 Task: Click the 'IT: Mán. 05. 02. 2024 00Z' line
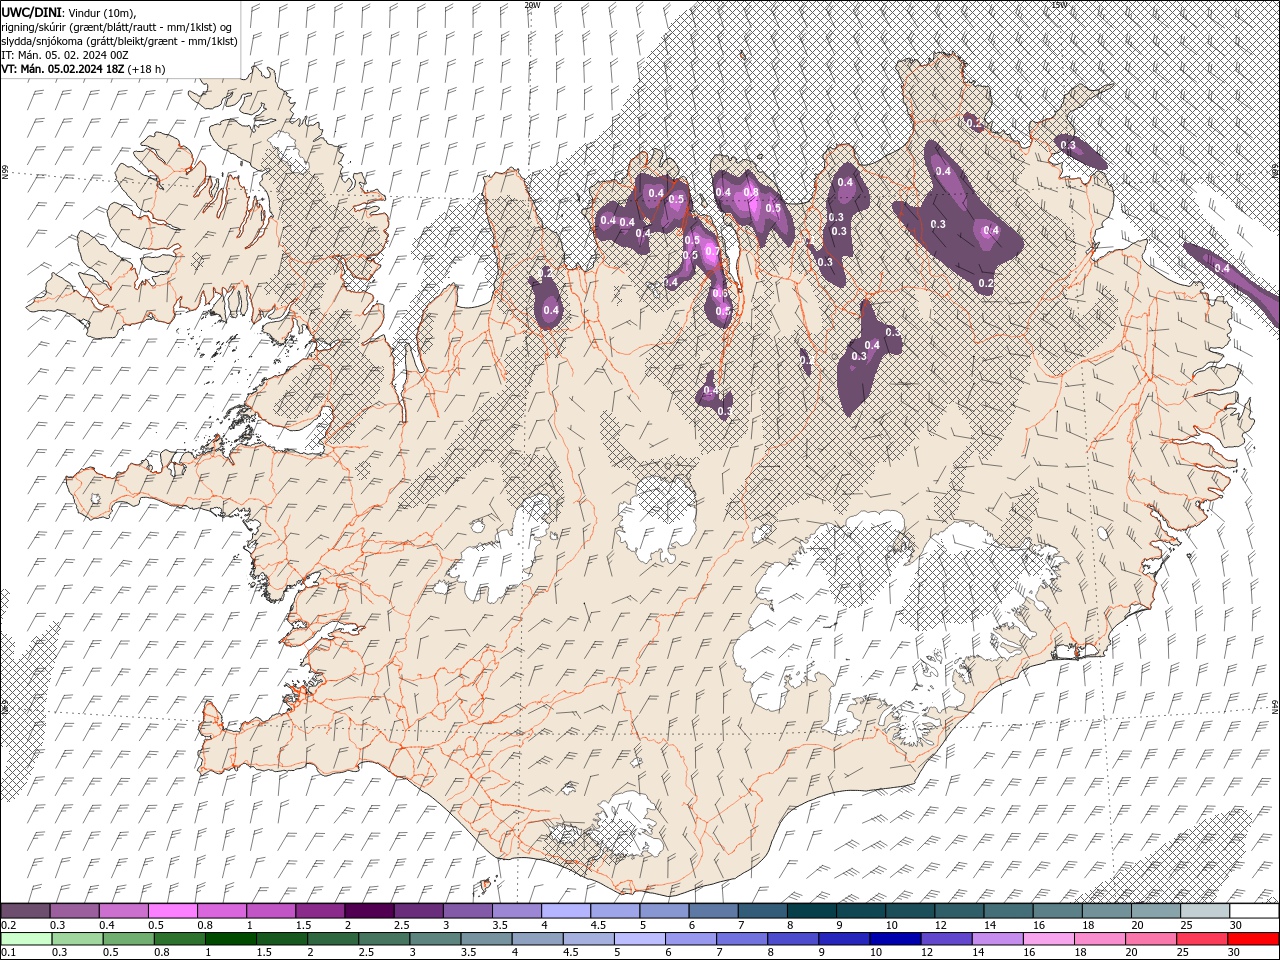pyautogui.click(x=63, y=55)
